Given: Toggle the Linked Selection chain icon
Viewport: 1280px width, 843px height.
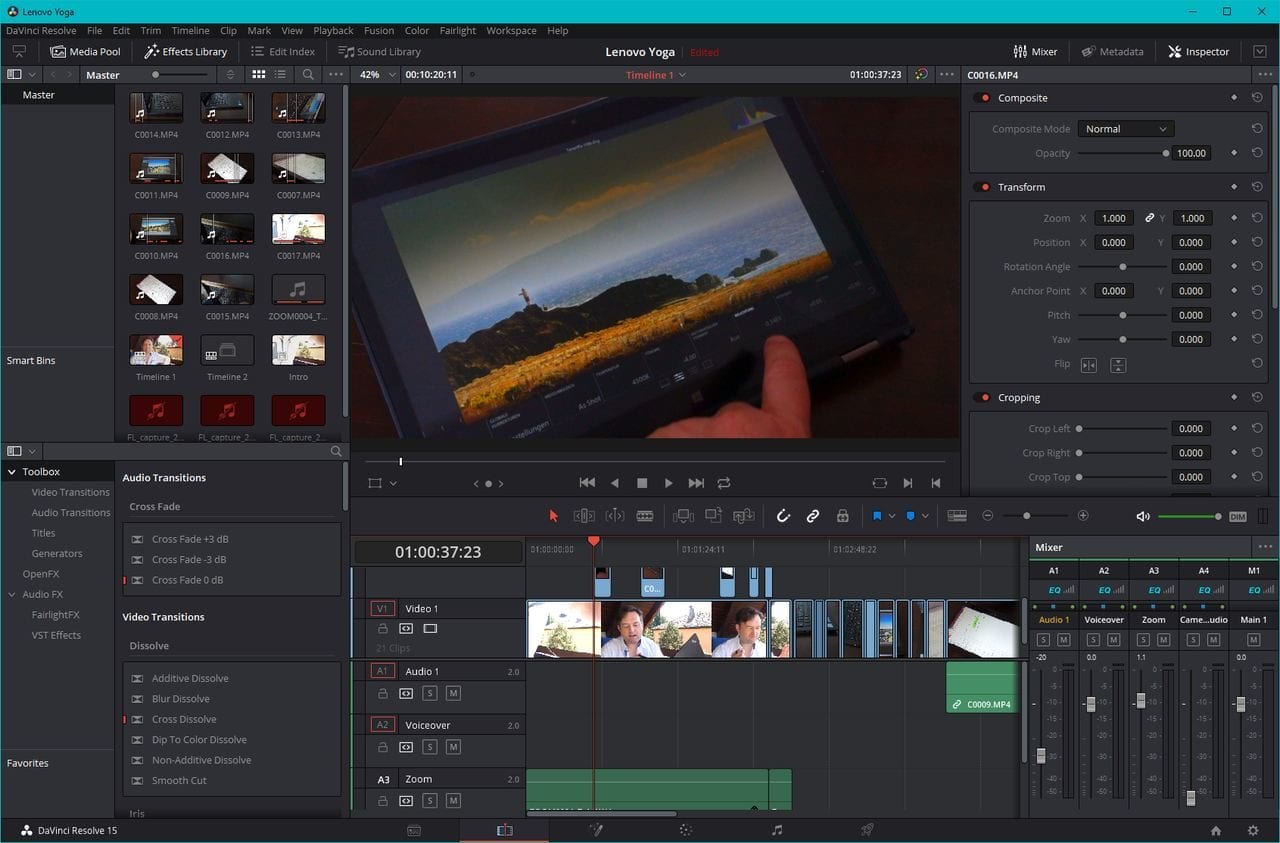Looking at the screenshot, I should [813, 516].
